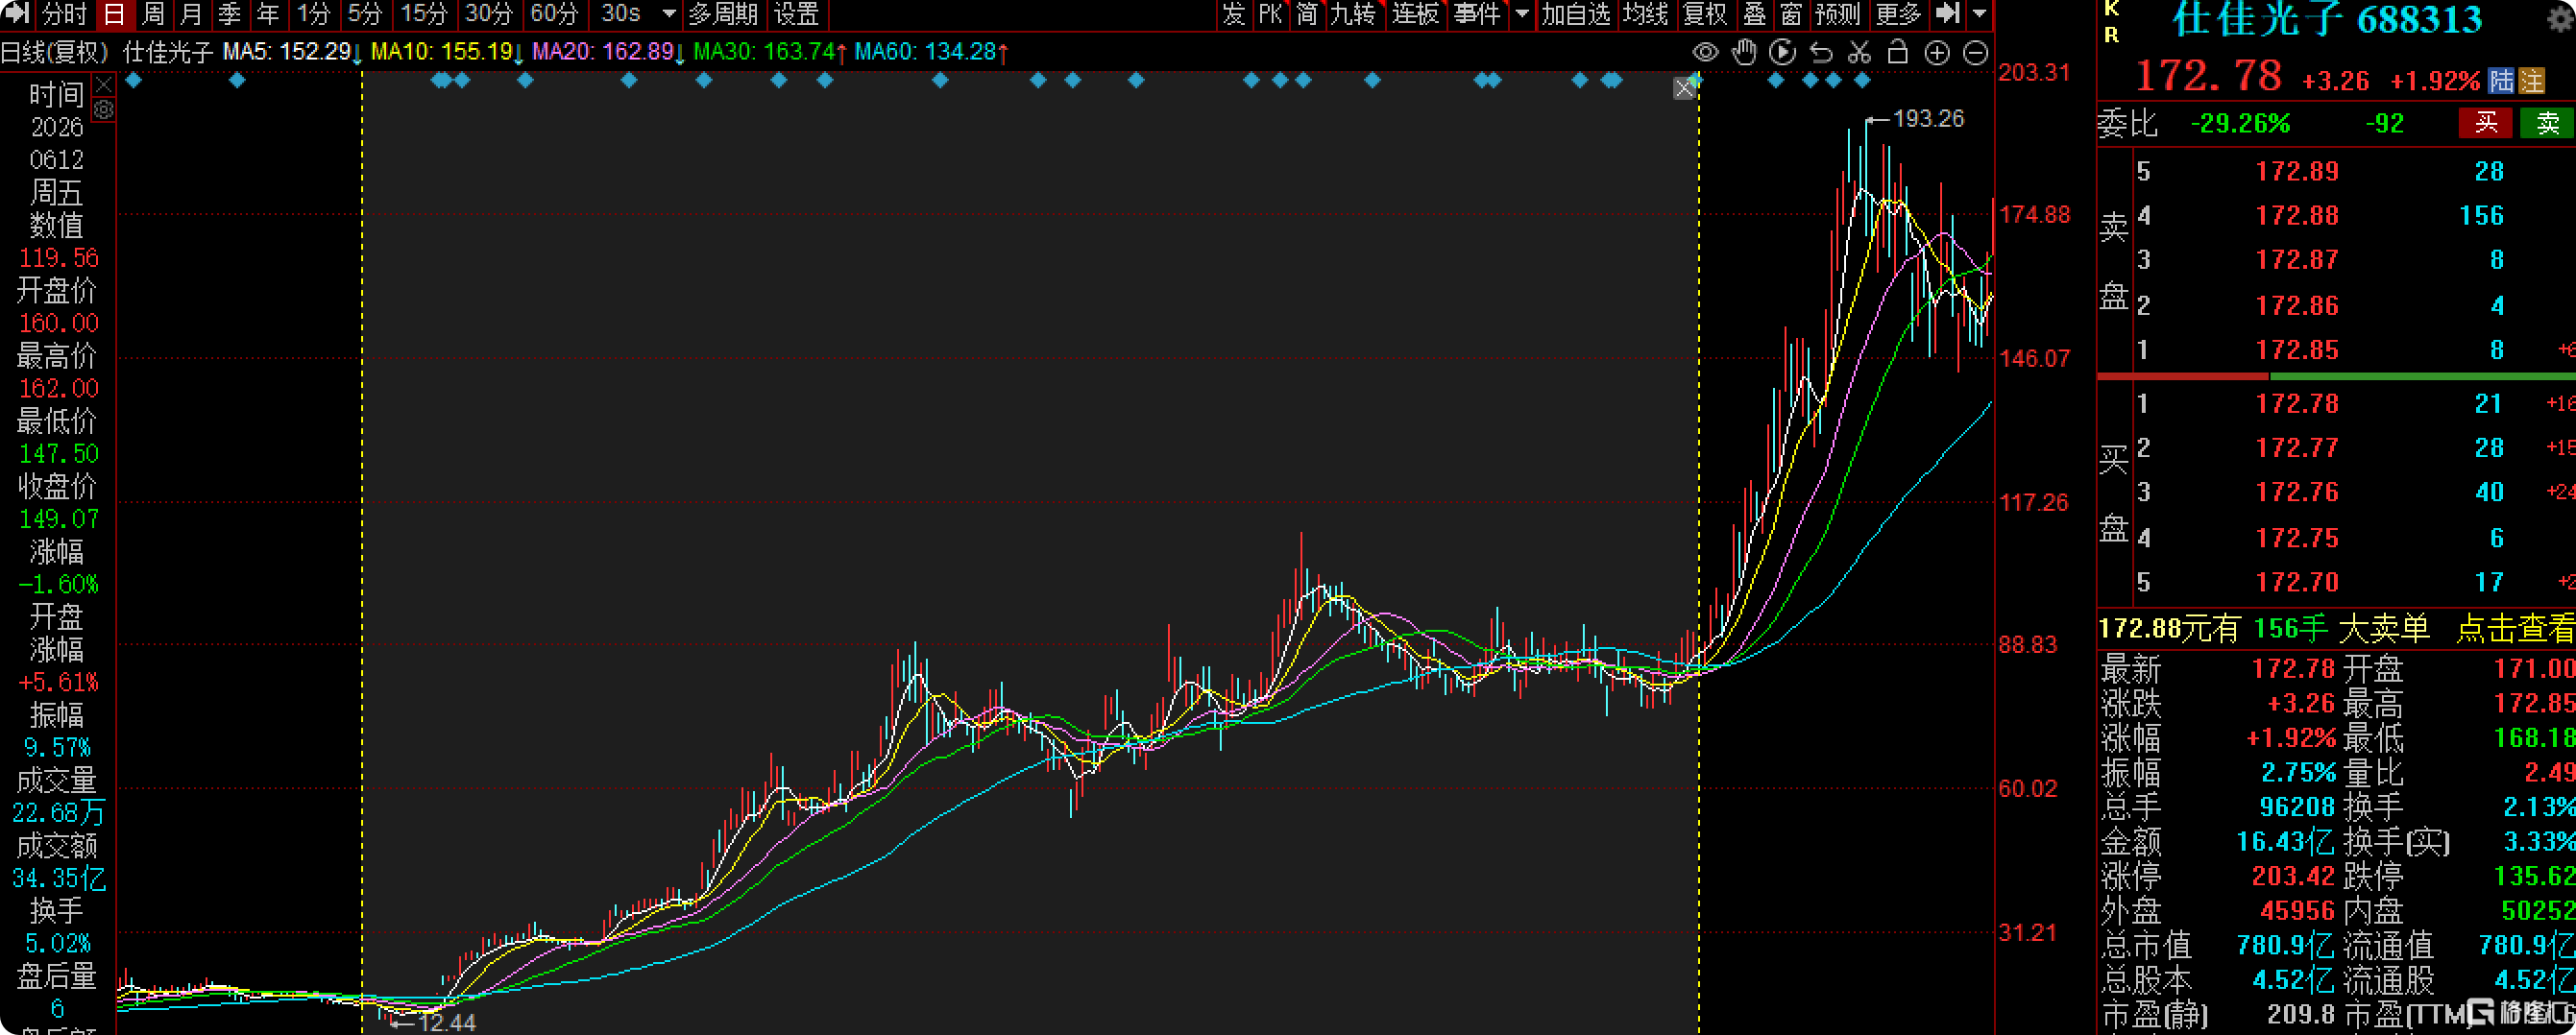Click sell level 5 price 172.89

(x=2297, y=171)
